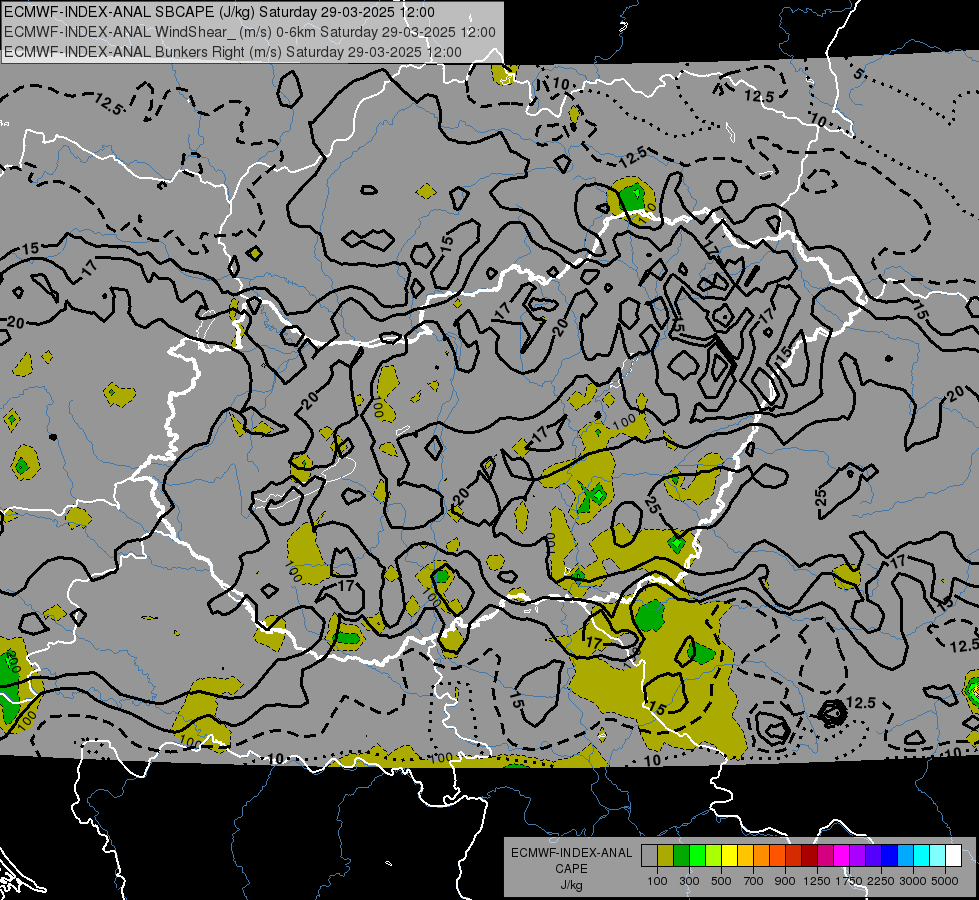This screenshot has height=900, width=979.
Task: Click the dark green swatch in the CAPE legend
Action: coord(681,856)
